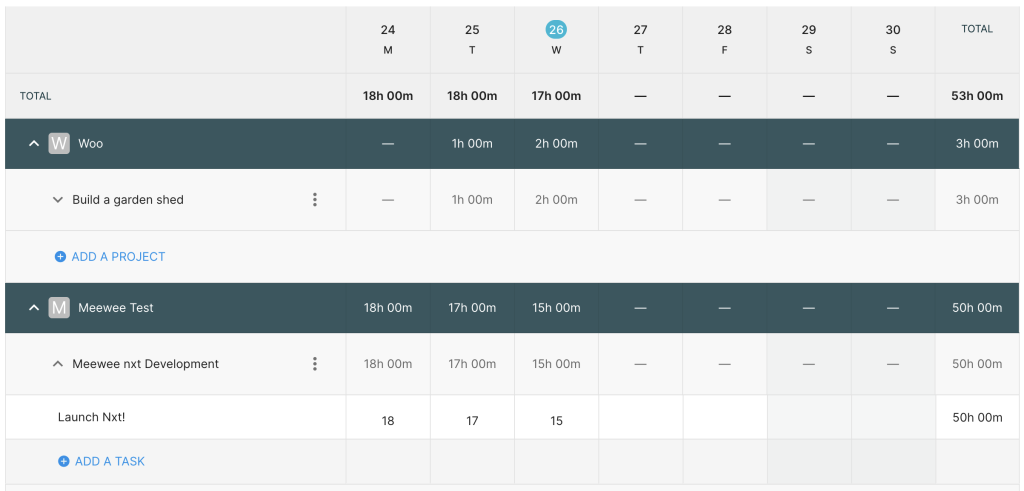Click the plus icon beside Add a Task

[x=63, y=462]
